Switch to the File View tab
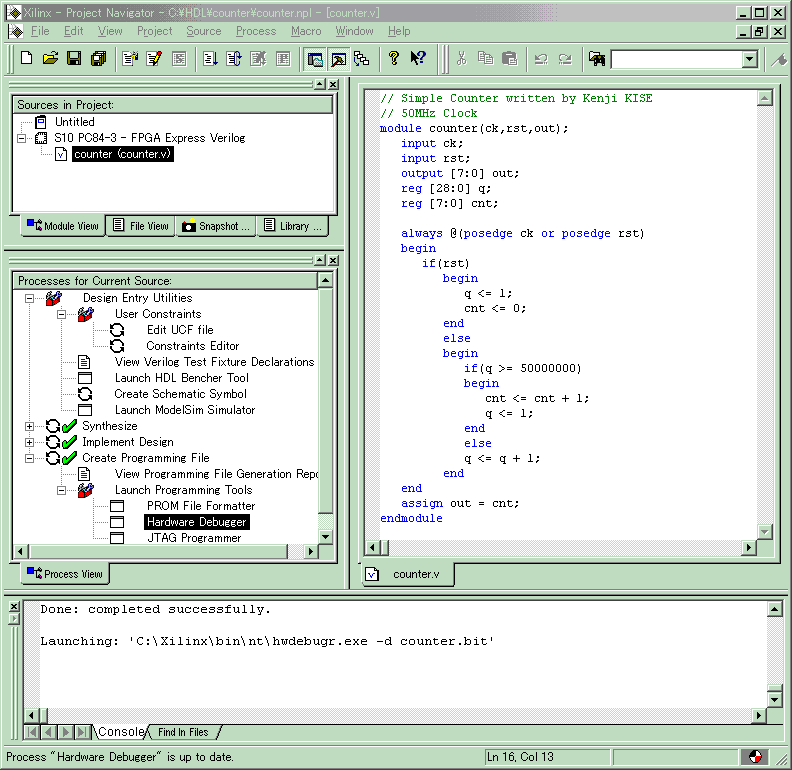This screenshot has height=770, width=792. click(140, 226)
